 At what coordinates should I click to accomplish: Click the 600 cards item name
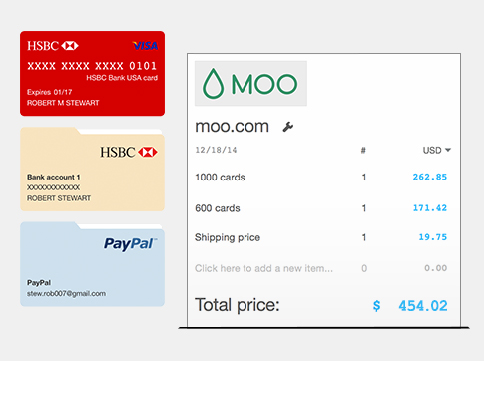click(218, 208)
